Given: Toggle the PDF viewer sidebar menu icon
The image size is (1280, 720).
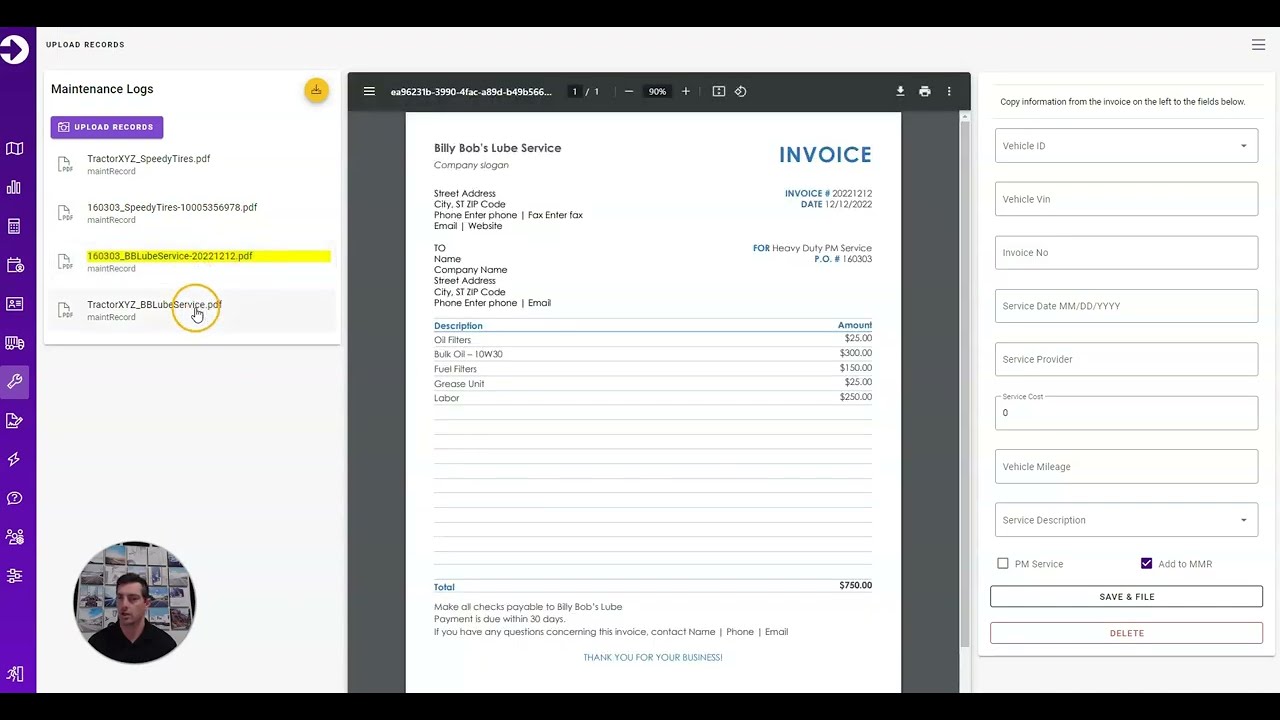Looking at the screenshot, I should tap(369, 91).
